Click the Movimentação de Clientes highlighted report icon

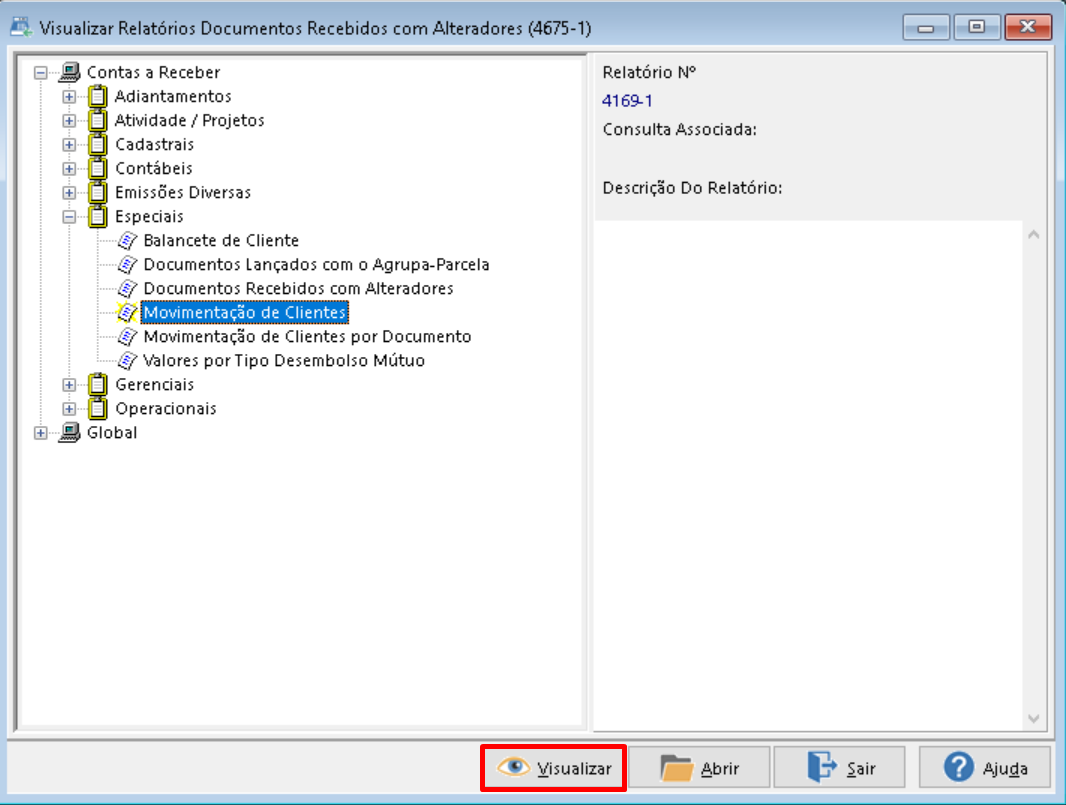tap(127, 313)
